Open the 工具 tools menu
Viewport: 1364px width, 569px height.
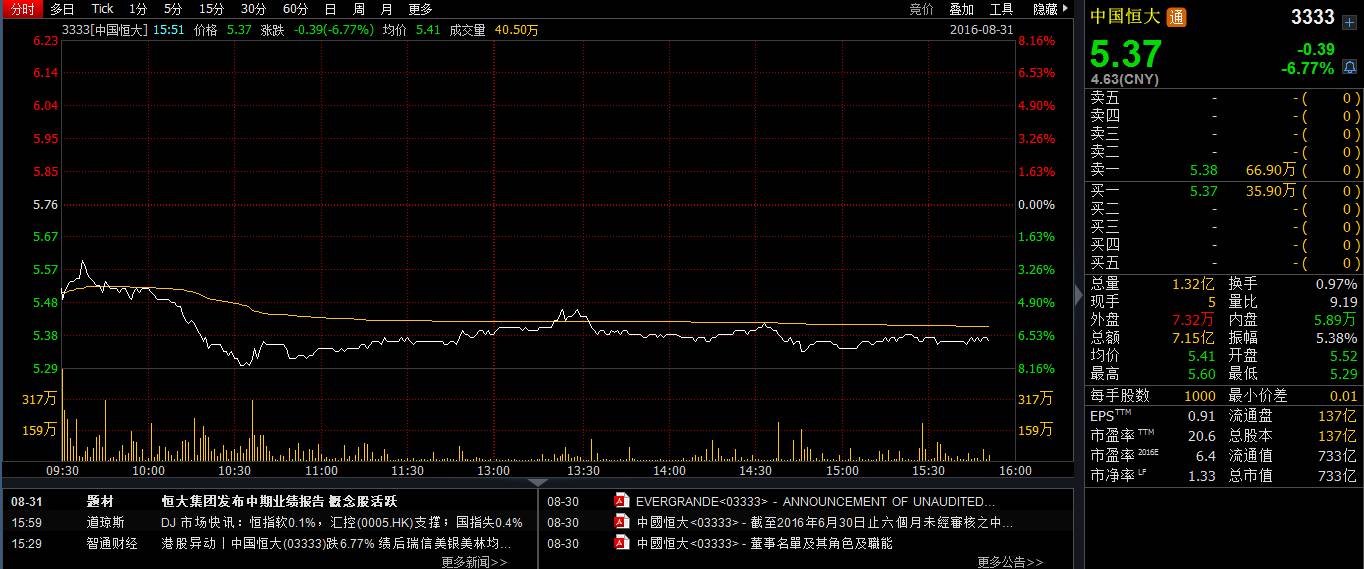[1001, 9]
